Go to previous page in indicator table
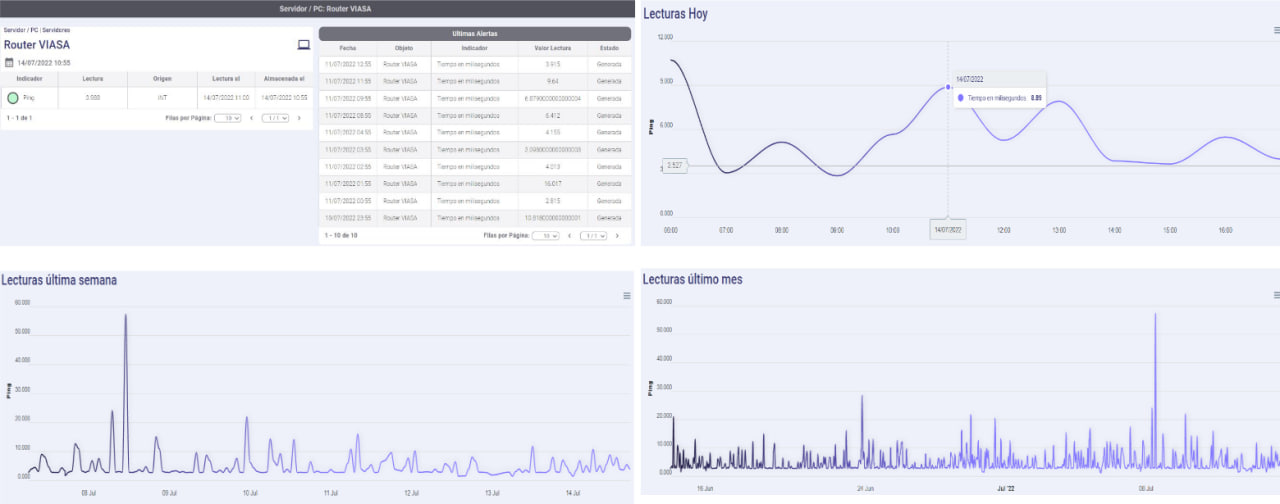 tap(251, 118)
